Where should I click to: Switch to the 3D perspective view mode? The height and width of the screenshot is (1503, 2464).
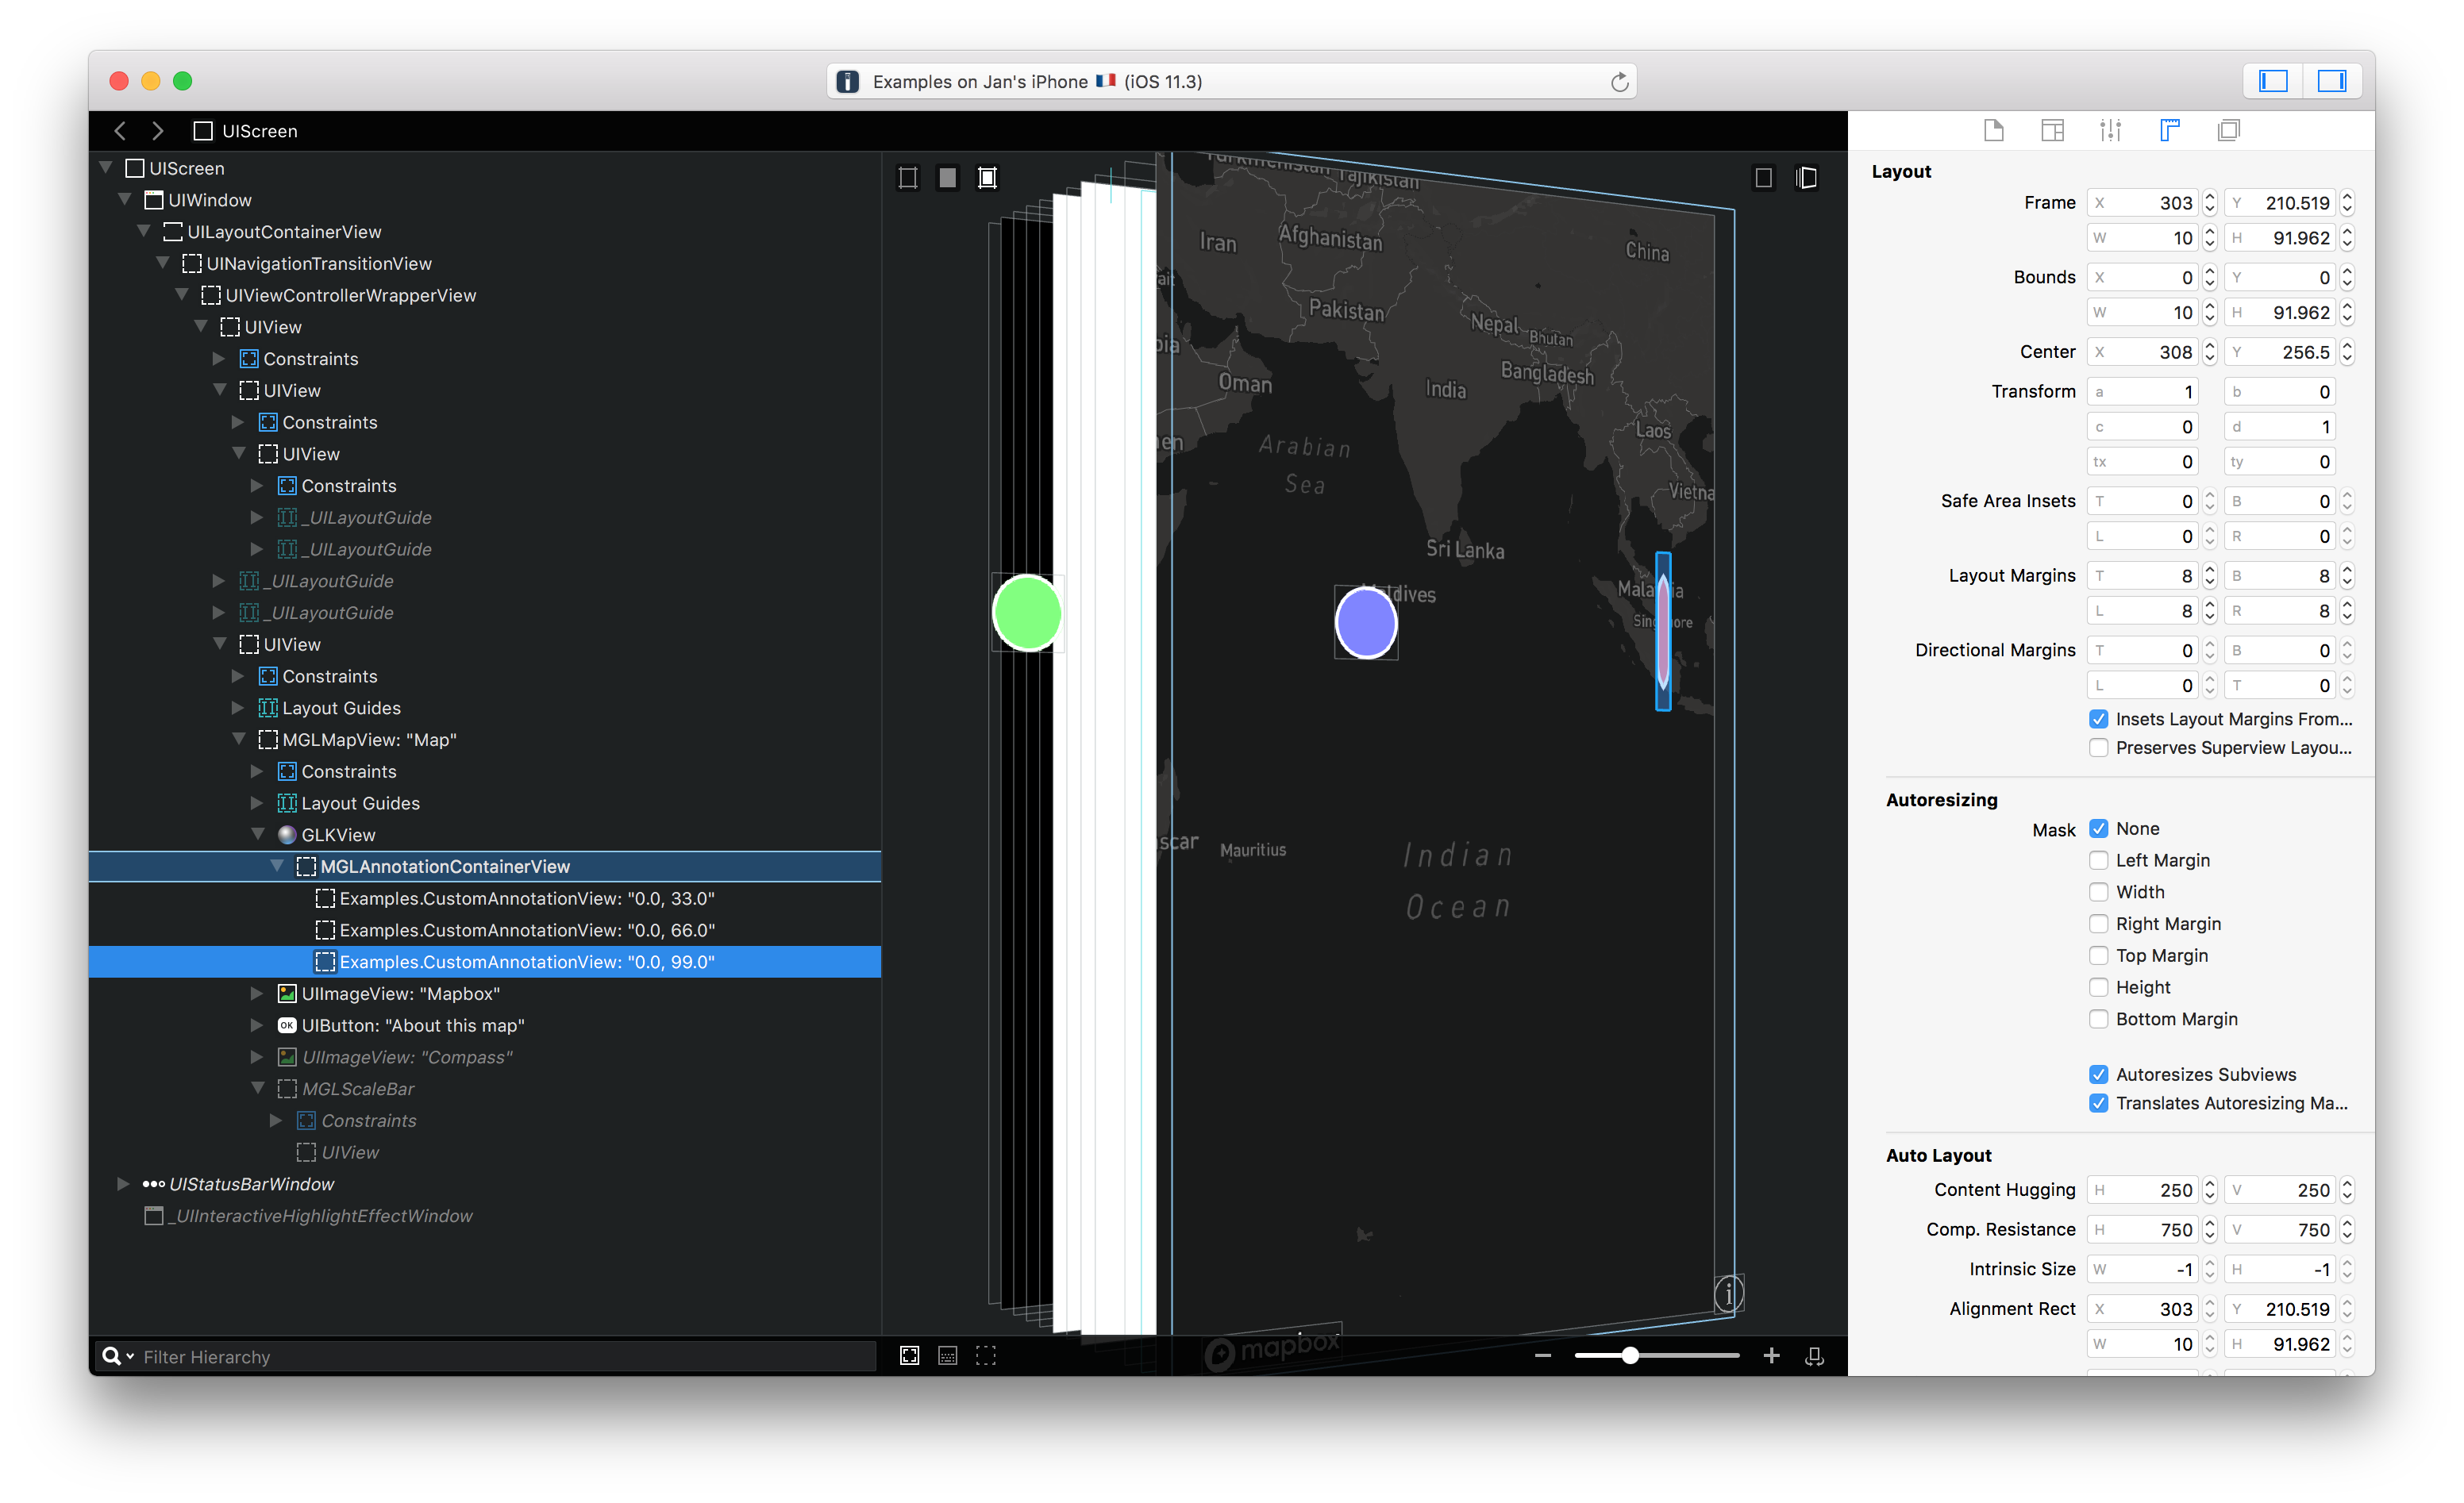1806,178
